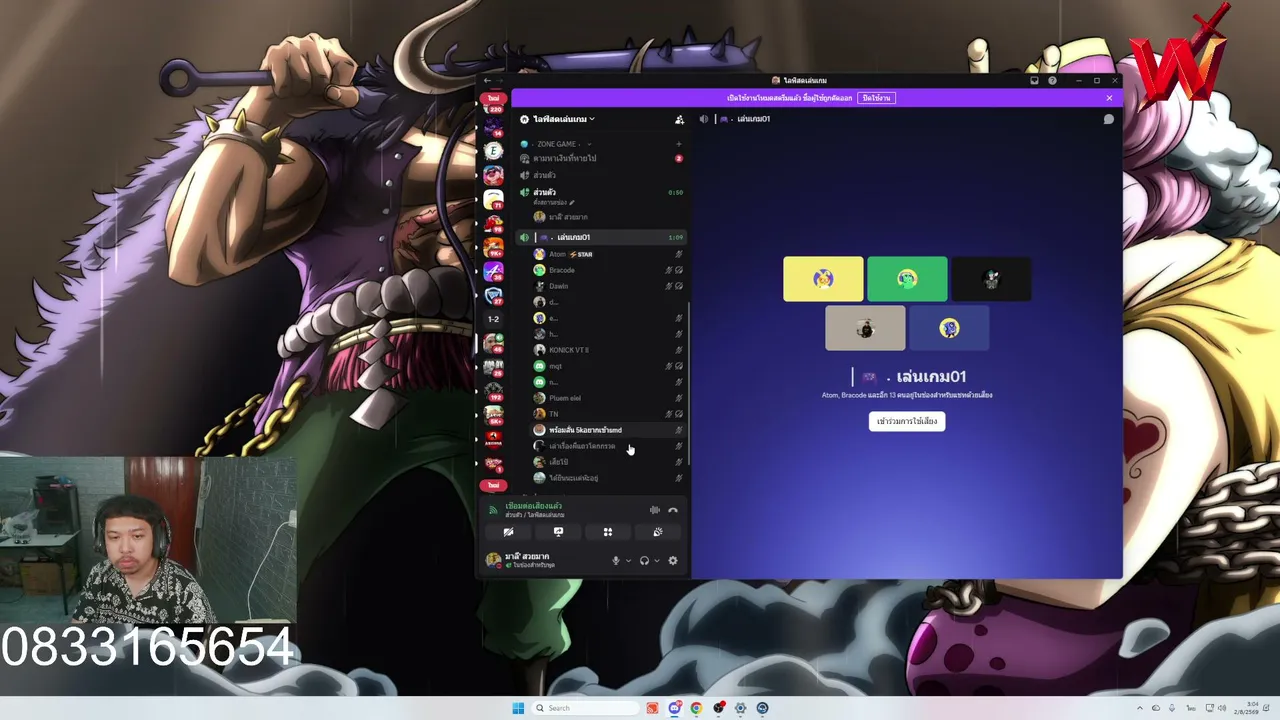Select user KONICK VT II in list

click(x=607, y=350)
